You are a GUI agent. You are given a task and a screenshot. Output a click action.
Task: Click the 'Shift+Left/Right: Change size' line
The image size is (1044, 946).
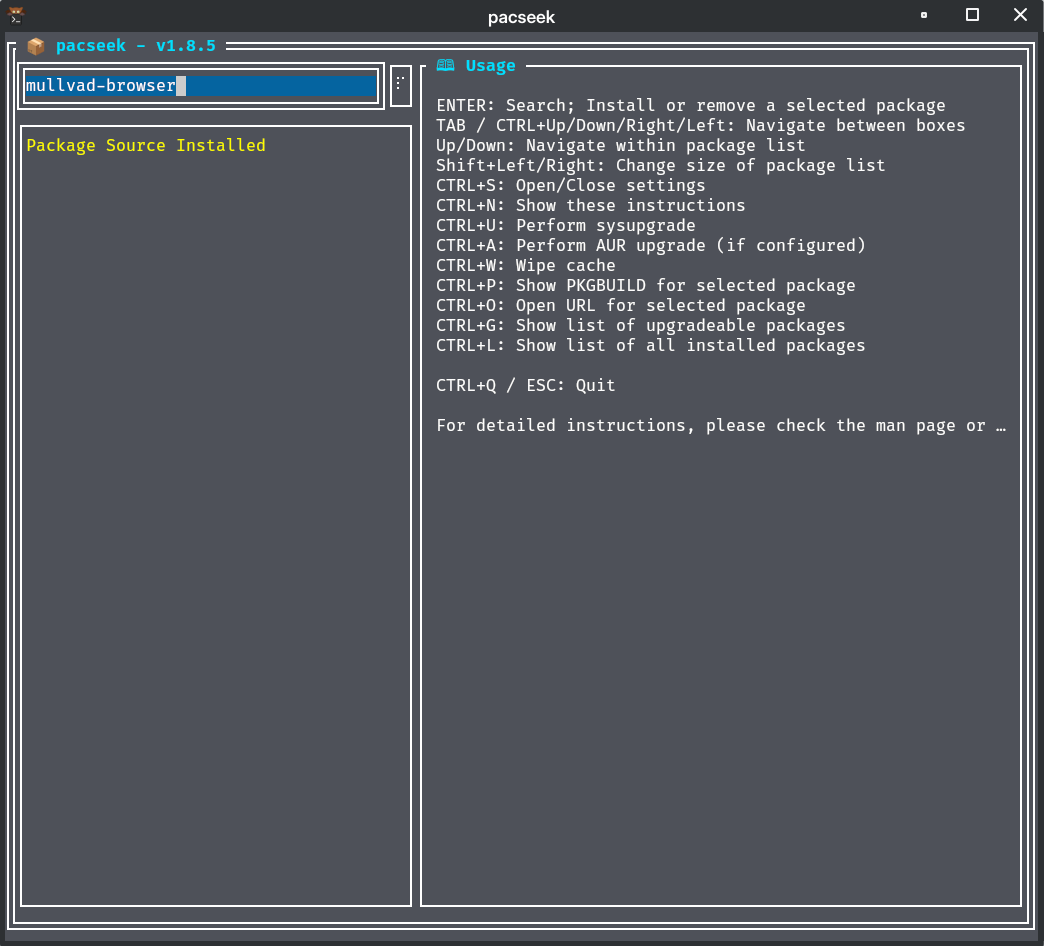click(x=660, y=165)
